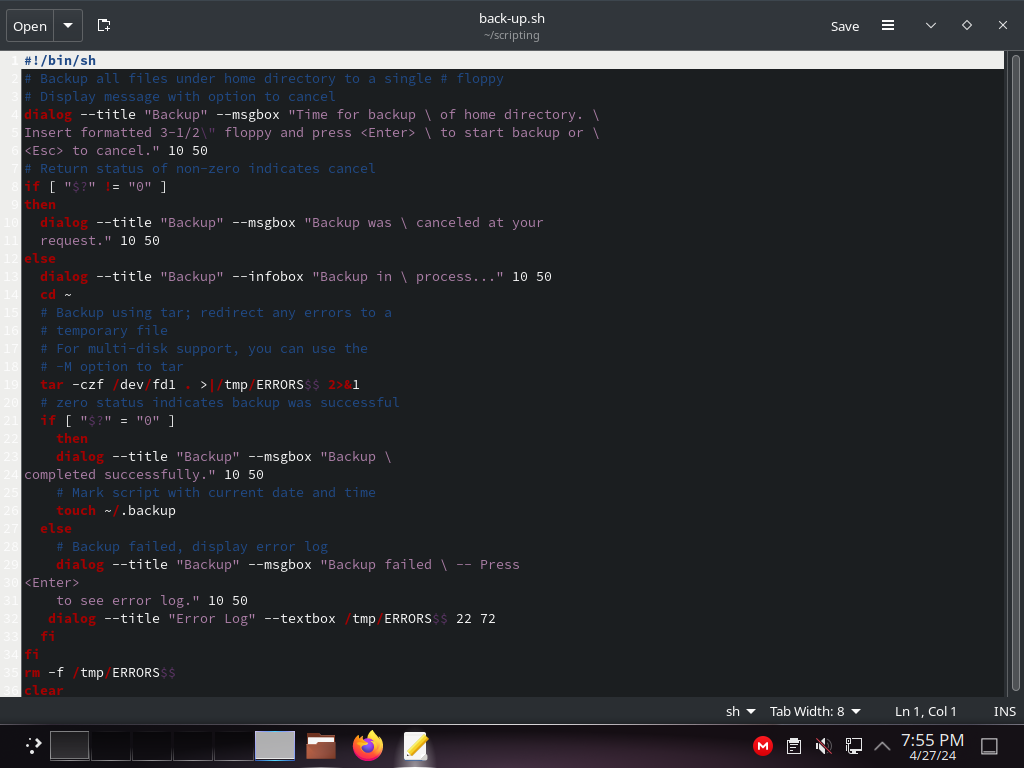Open the 7:55 PM clock in taskbar
Image resolution: width=1024 pixels, height=768 pixels.
click(x=932, y=746)
